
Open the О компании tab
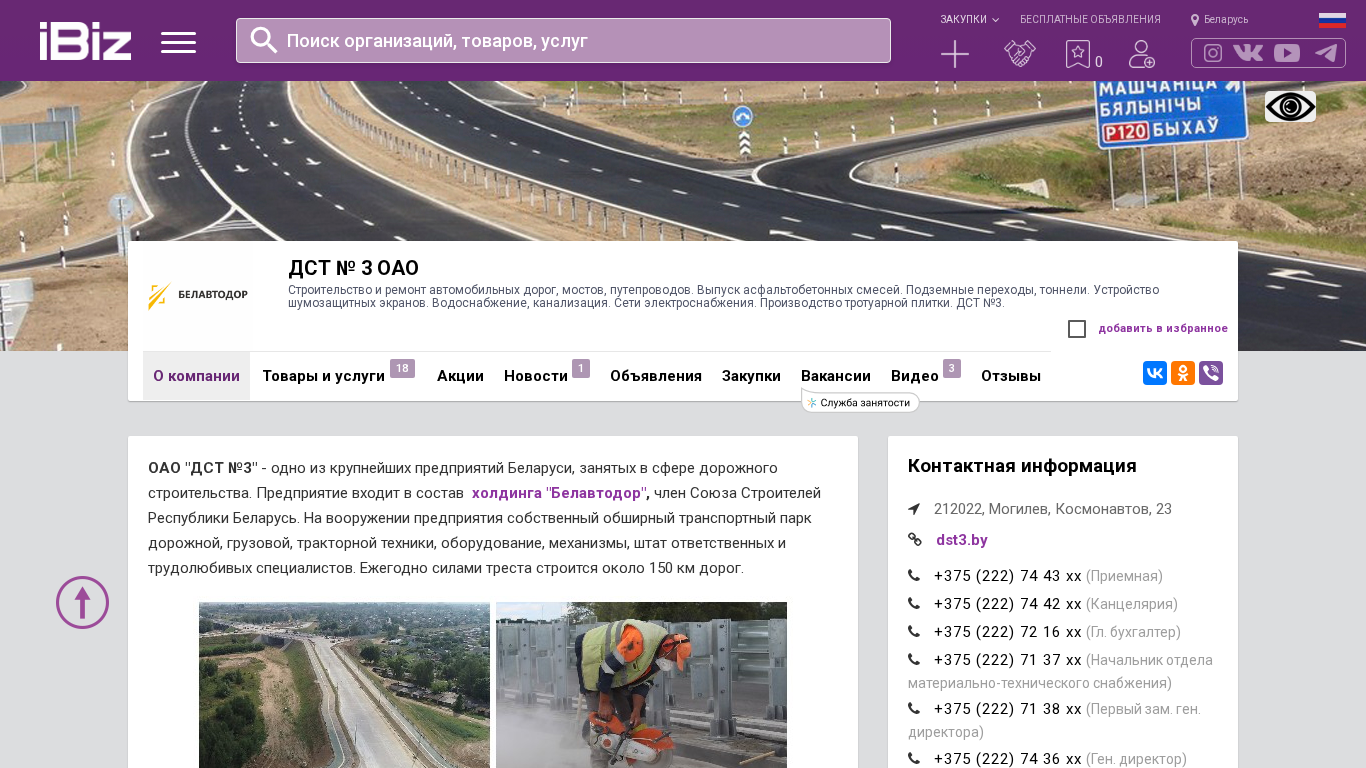click(x=196, y=376)
